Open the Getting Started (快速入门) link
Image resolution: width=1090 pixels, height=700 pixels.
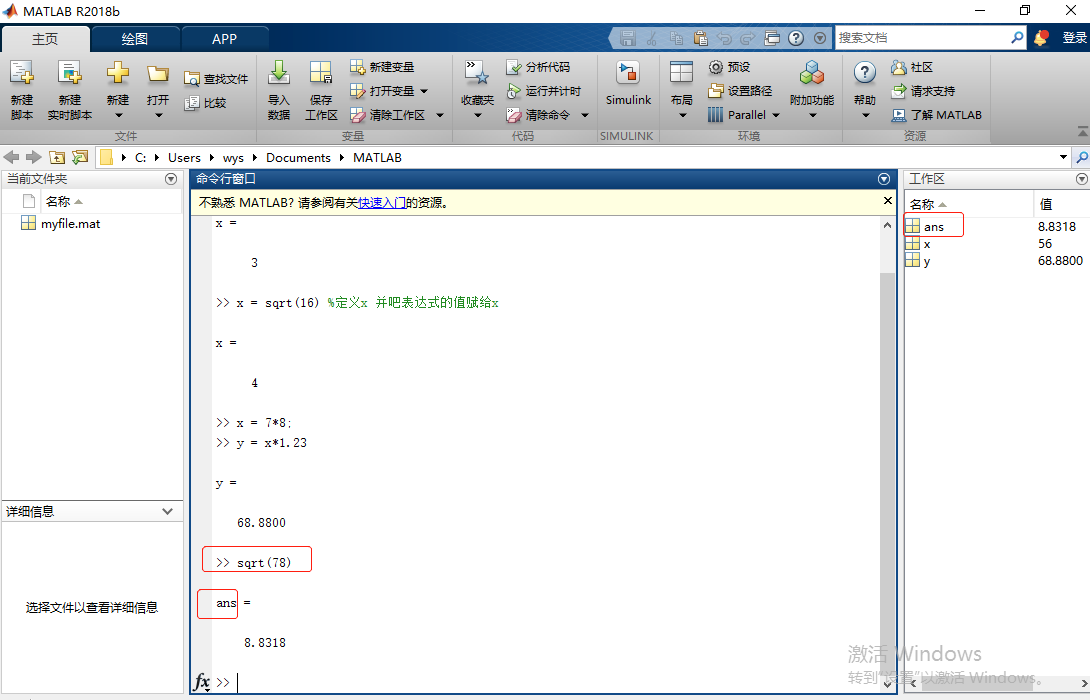click(382, 203)
